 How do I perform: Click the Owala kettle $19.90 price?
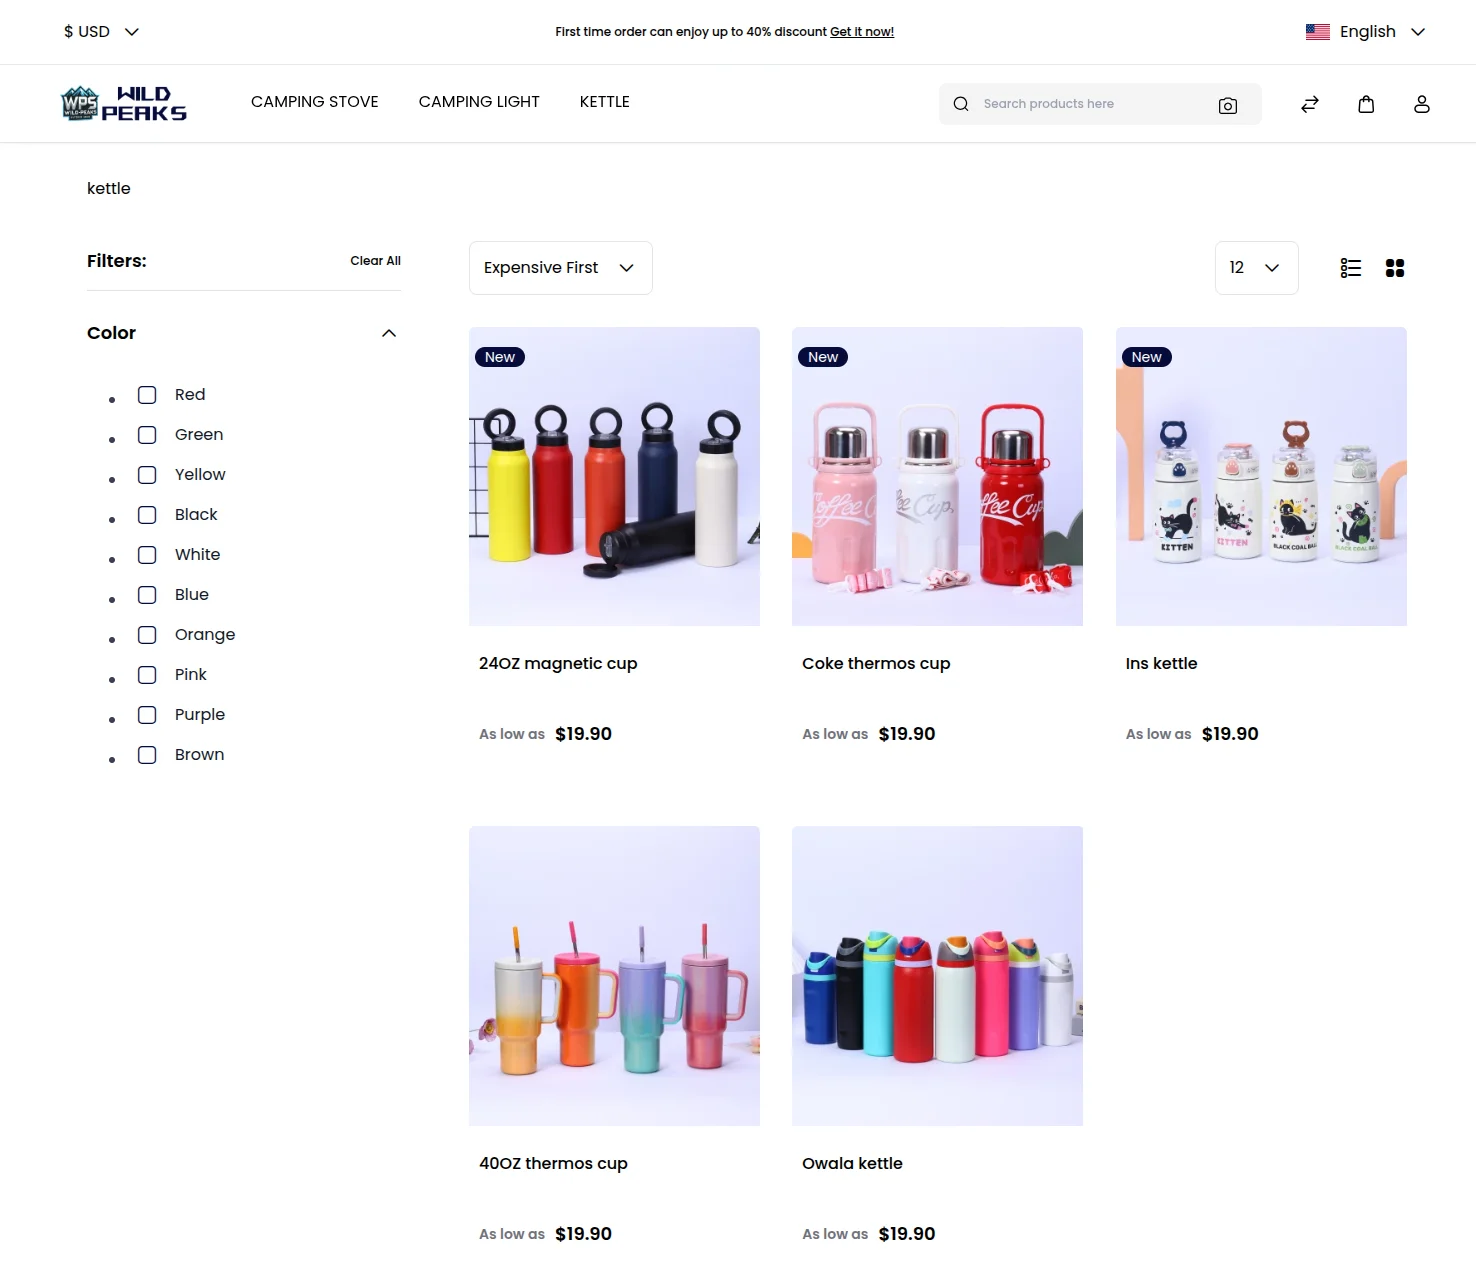(907, 1234)
